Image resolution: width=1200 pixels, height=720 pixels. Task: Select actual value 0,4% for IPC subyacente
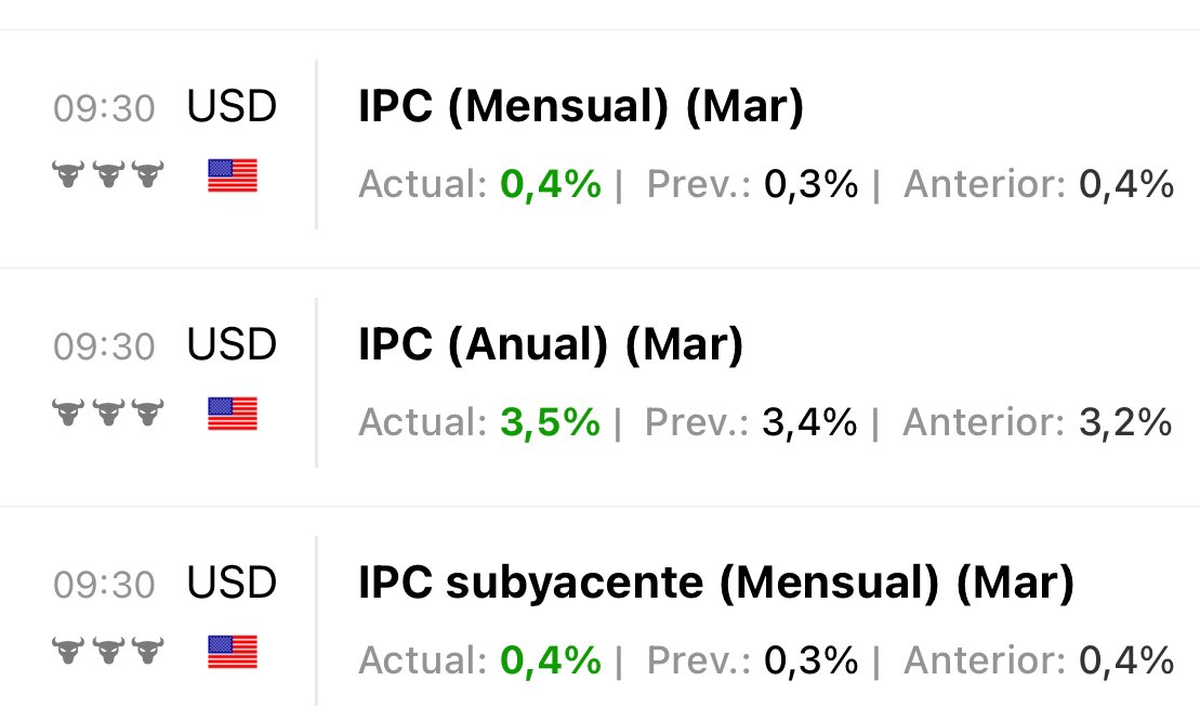click(551, 660)
